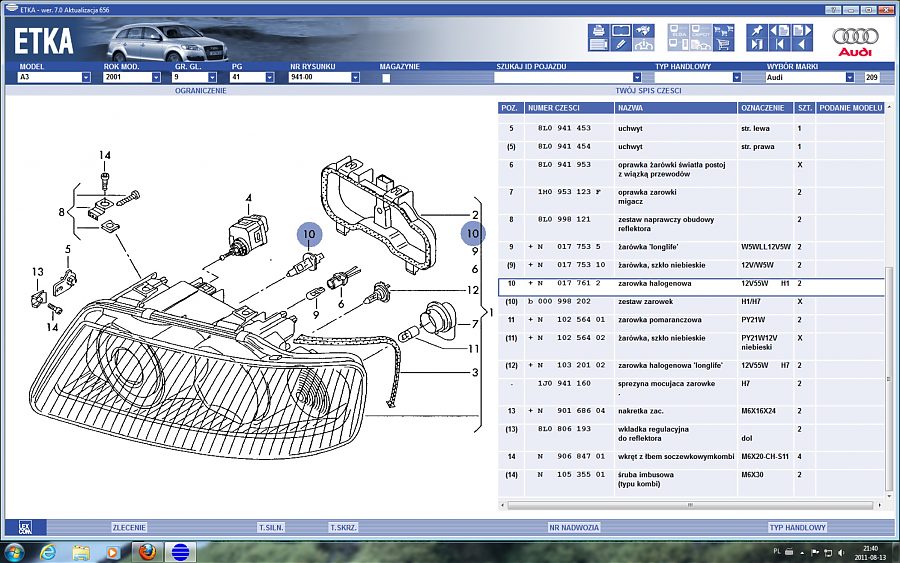Go to the previous illustration page icon

[779, 30]
